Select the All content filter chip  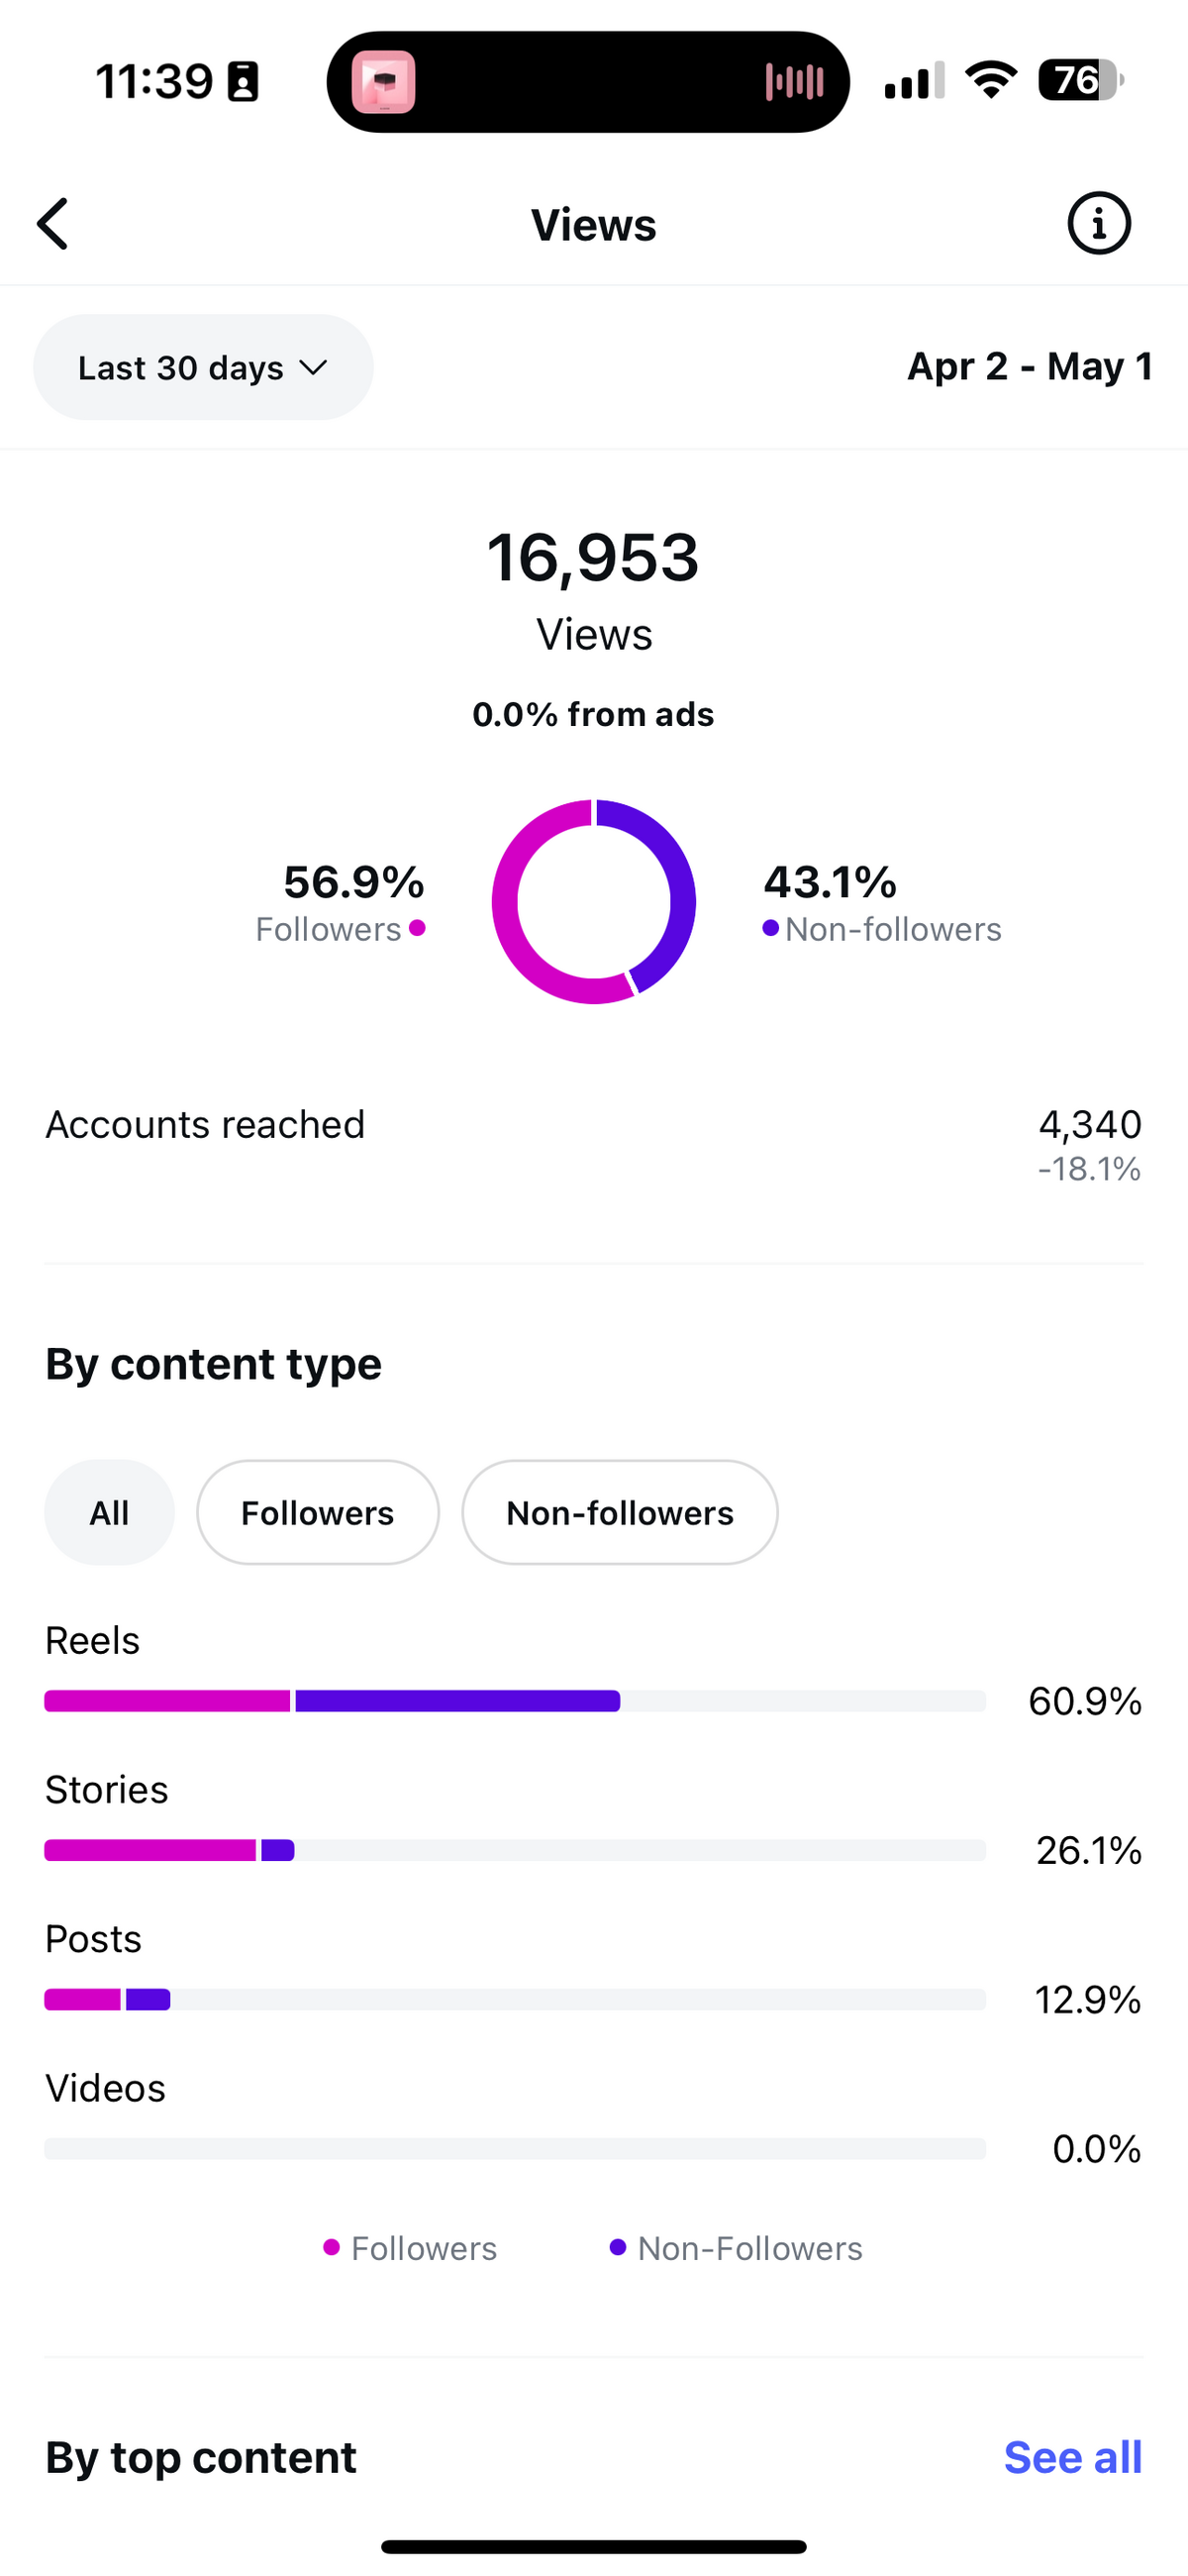[109, 1512]
